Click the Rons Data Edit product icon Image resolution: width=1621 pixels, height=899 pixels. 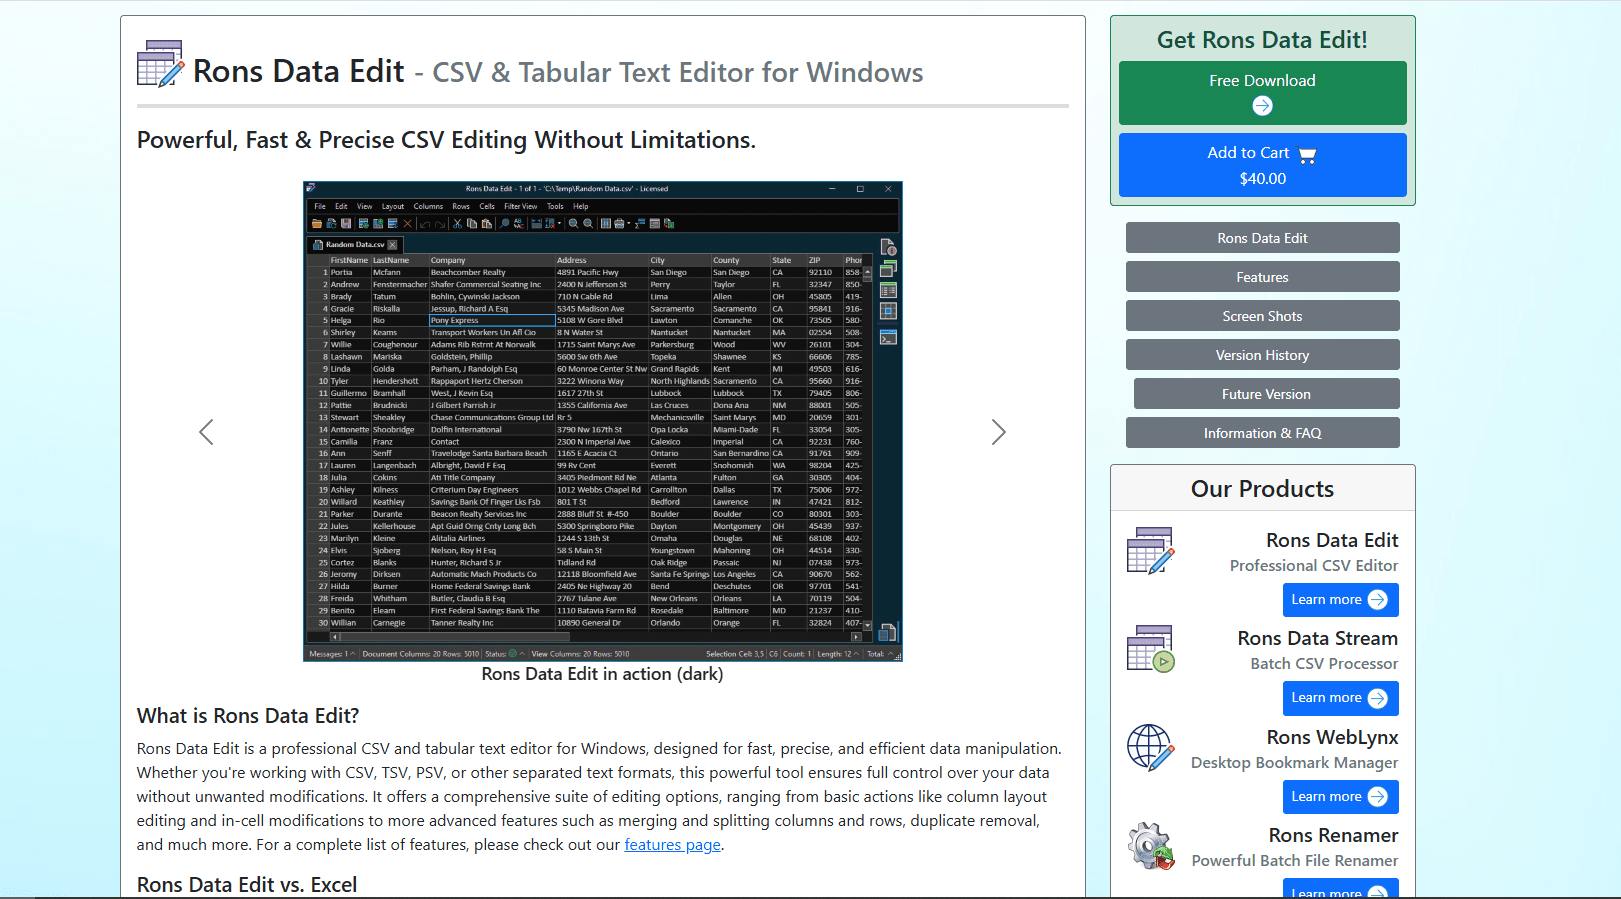(x=1150, y=551)
